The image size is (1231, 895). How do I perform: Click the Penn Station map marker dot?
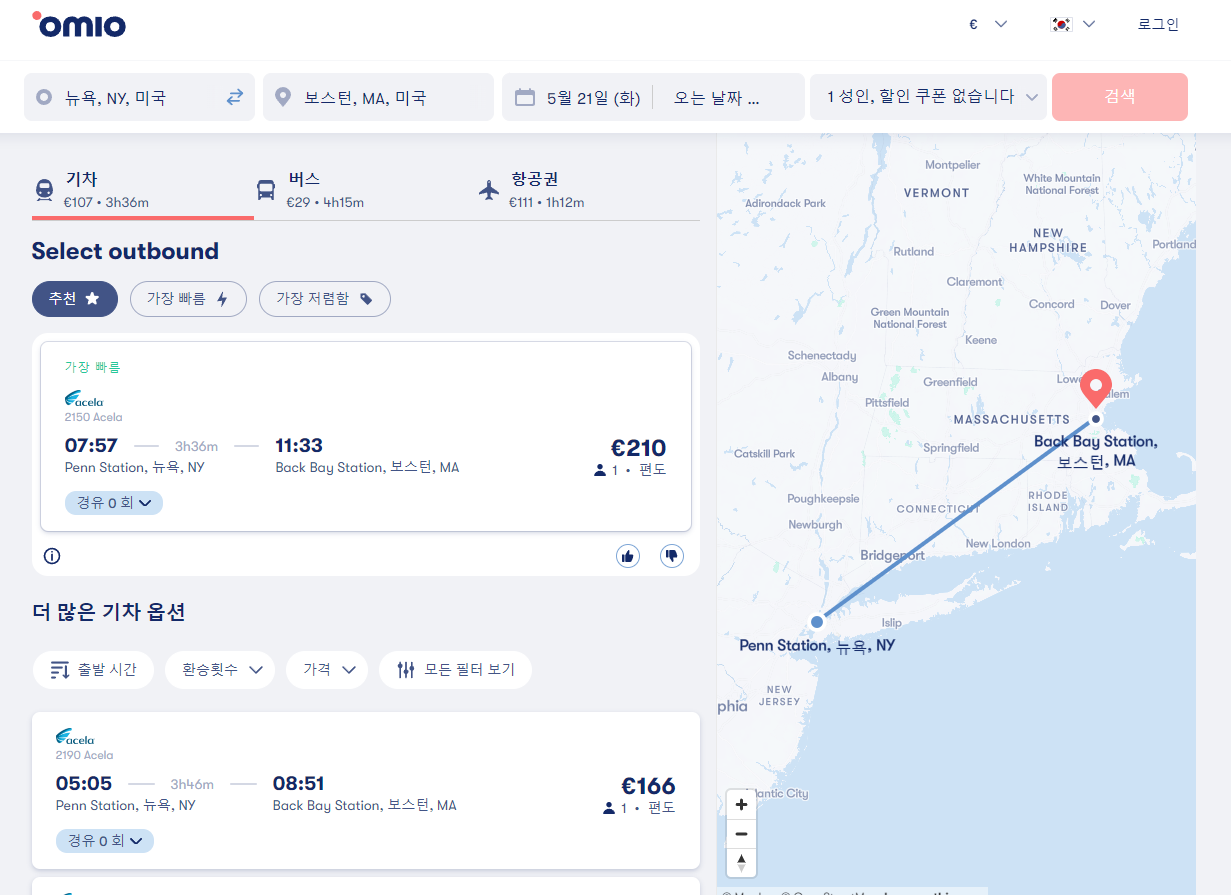(817, 622)
